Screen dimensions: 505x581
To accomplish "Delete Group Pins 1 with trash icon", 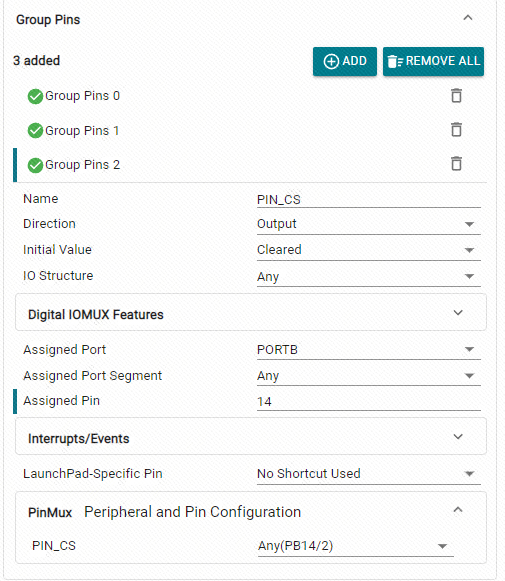I will point(456,130).
